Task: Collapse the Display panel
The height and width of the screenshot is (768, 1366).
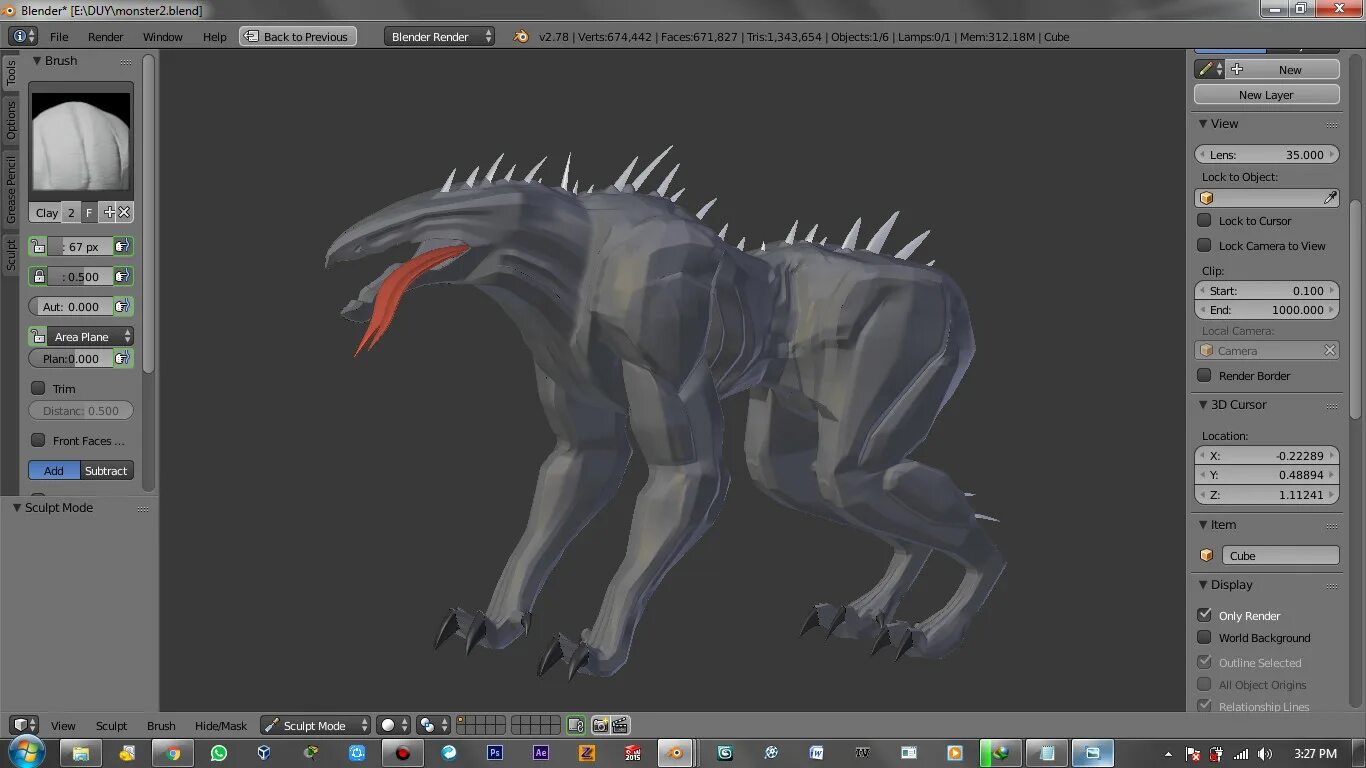Action: click(1203, 585)
